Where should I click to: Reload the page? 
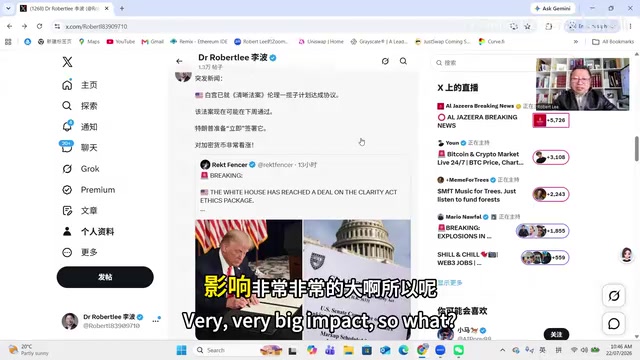[x=39, y=26]
